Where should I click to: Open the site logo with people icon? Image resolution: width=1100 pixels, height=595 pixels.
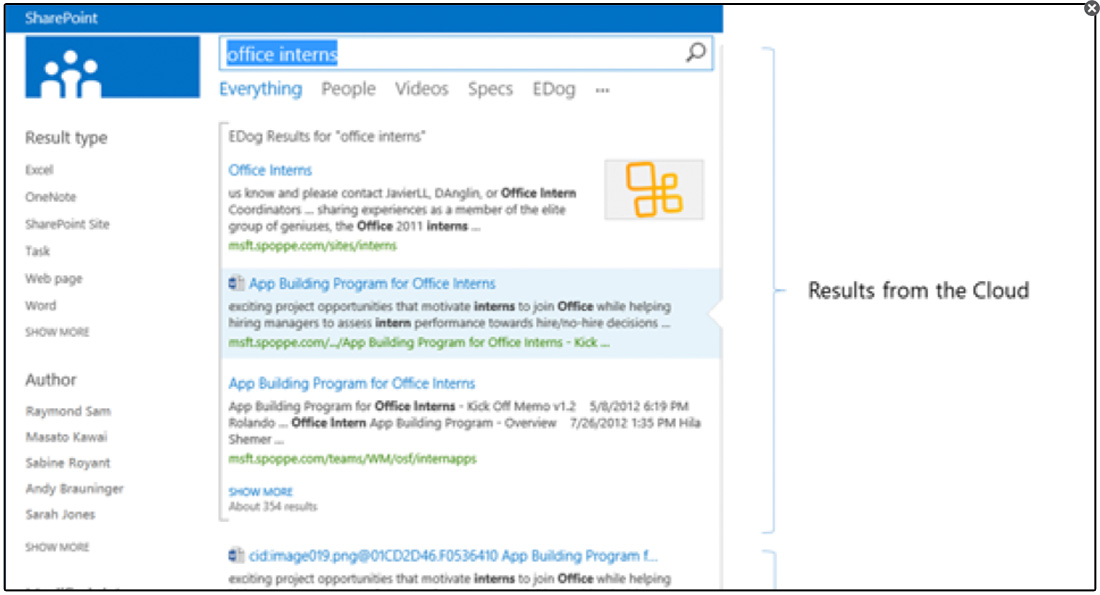tap(112, 67)
